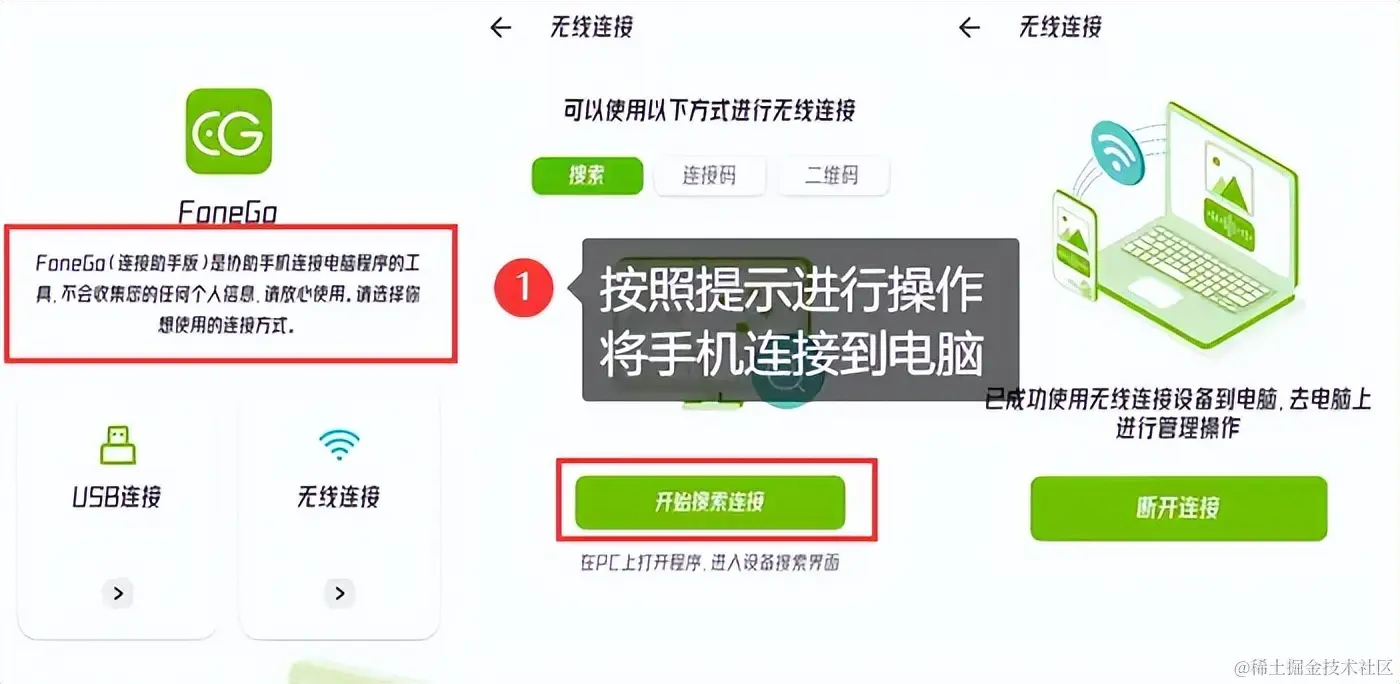Click the red number 1 step badge
The width and height of the screenshot is (1400, 684).
(523, 289)
